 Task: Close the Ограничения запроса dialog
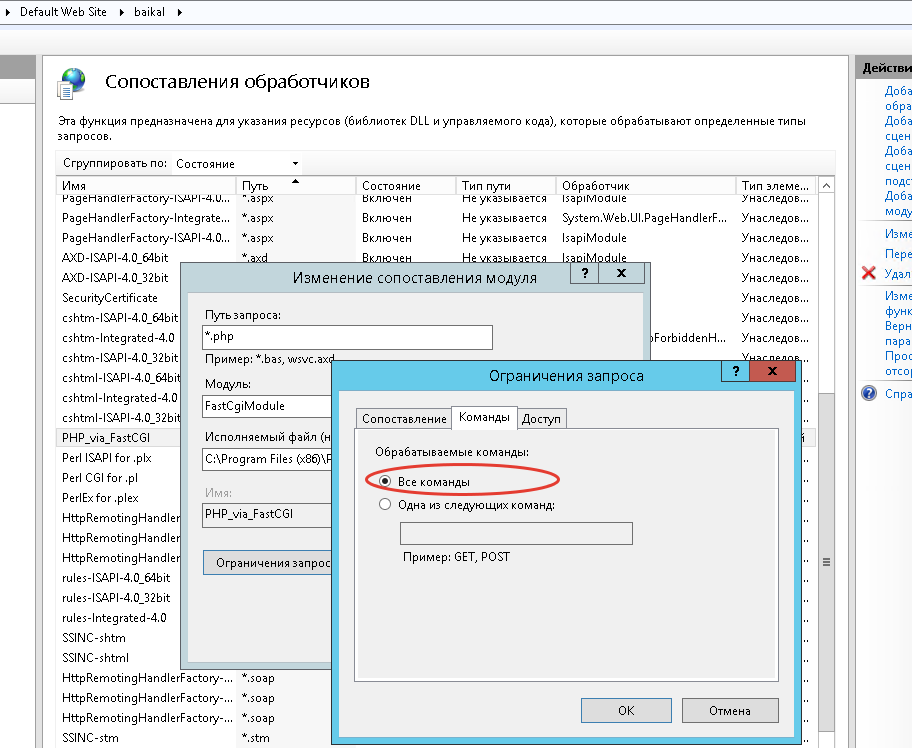pyautogui.click(x=775, y=373)
